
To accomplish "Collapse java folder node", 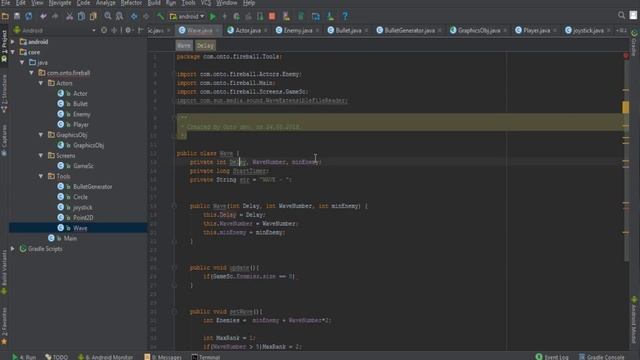I will tap(22, 62).
